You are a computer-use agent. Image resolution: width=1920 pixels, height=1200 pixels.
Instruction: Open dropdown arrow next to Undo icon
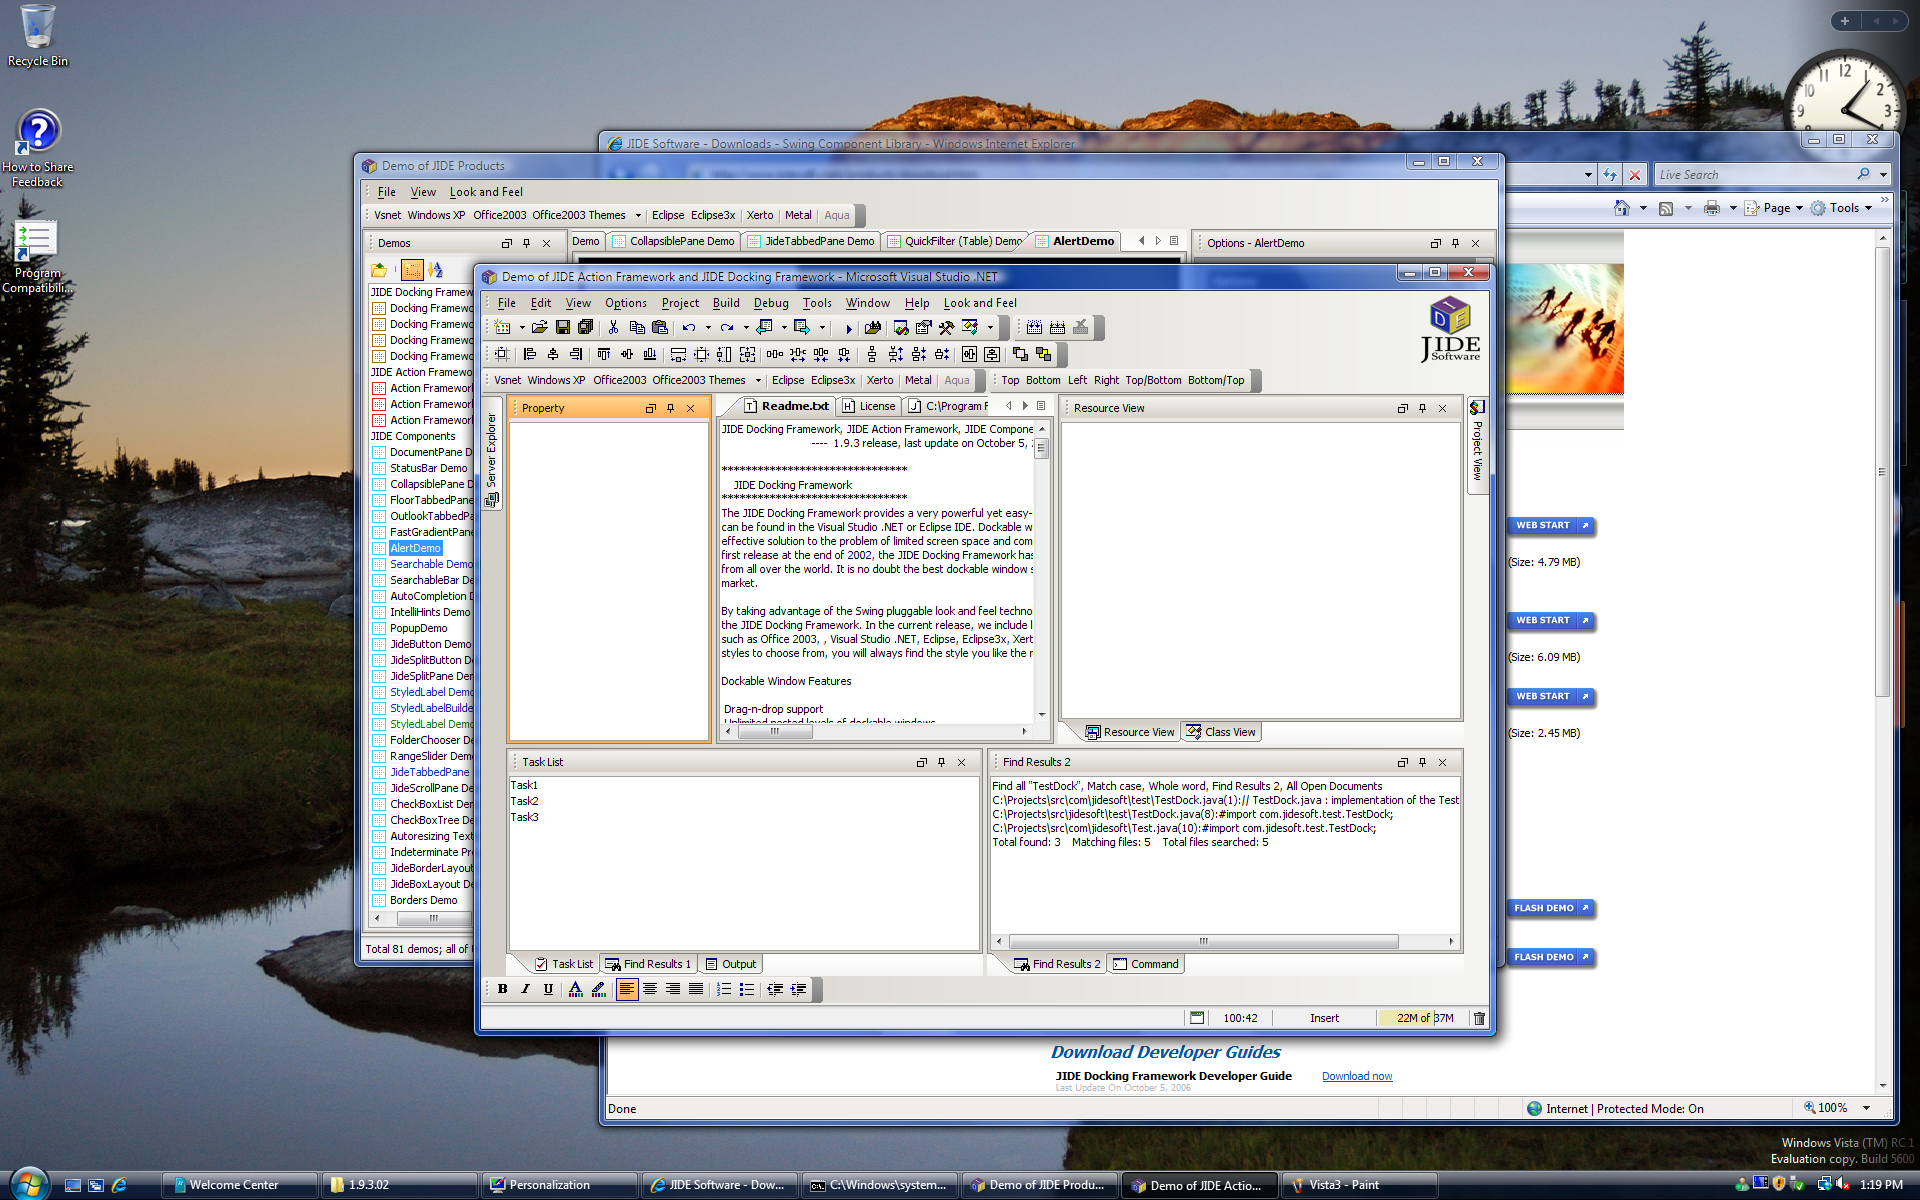tap(708, 328)
